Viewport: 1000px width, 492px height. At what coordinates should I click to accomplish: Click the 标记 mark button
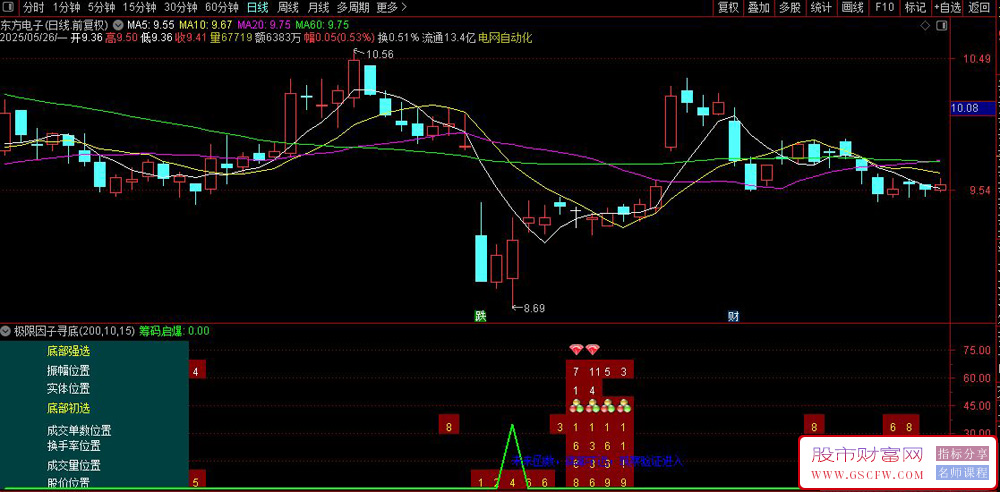916,8
